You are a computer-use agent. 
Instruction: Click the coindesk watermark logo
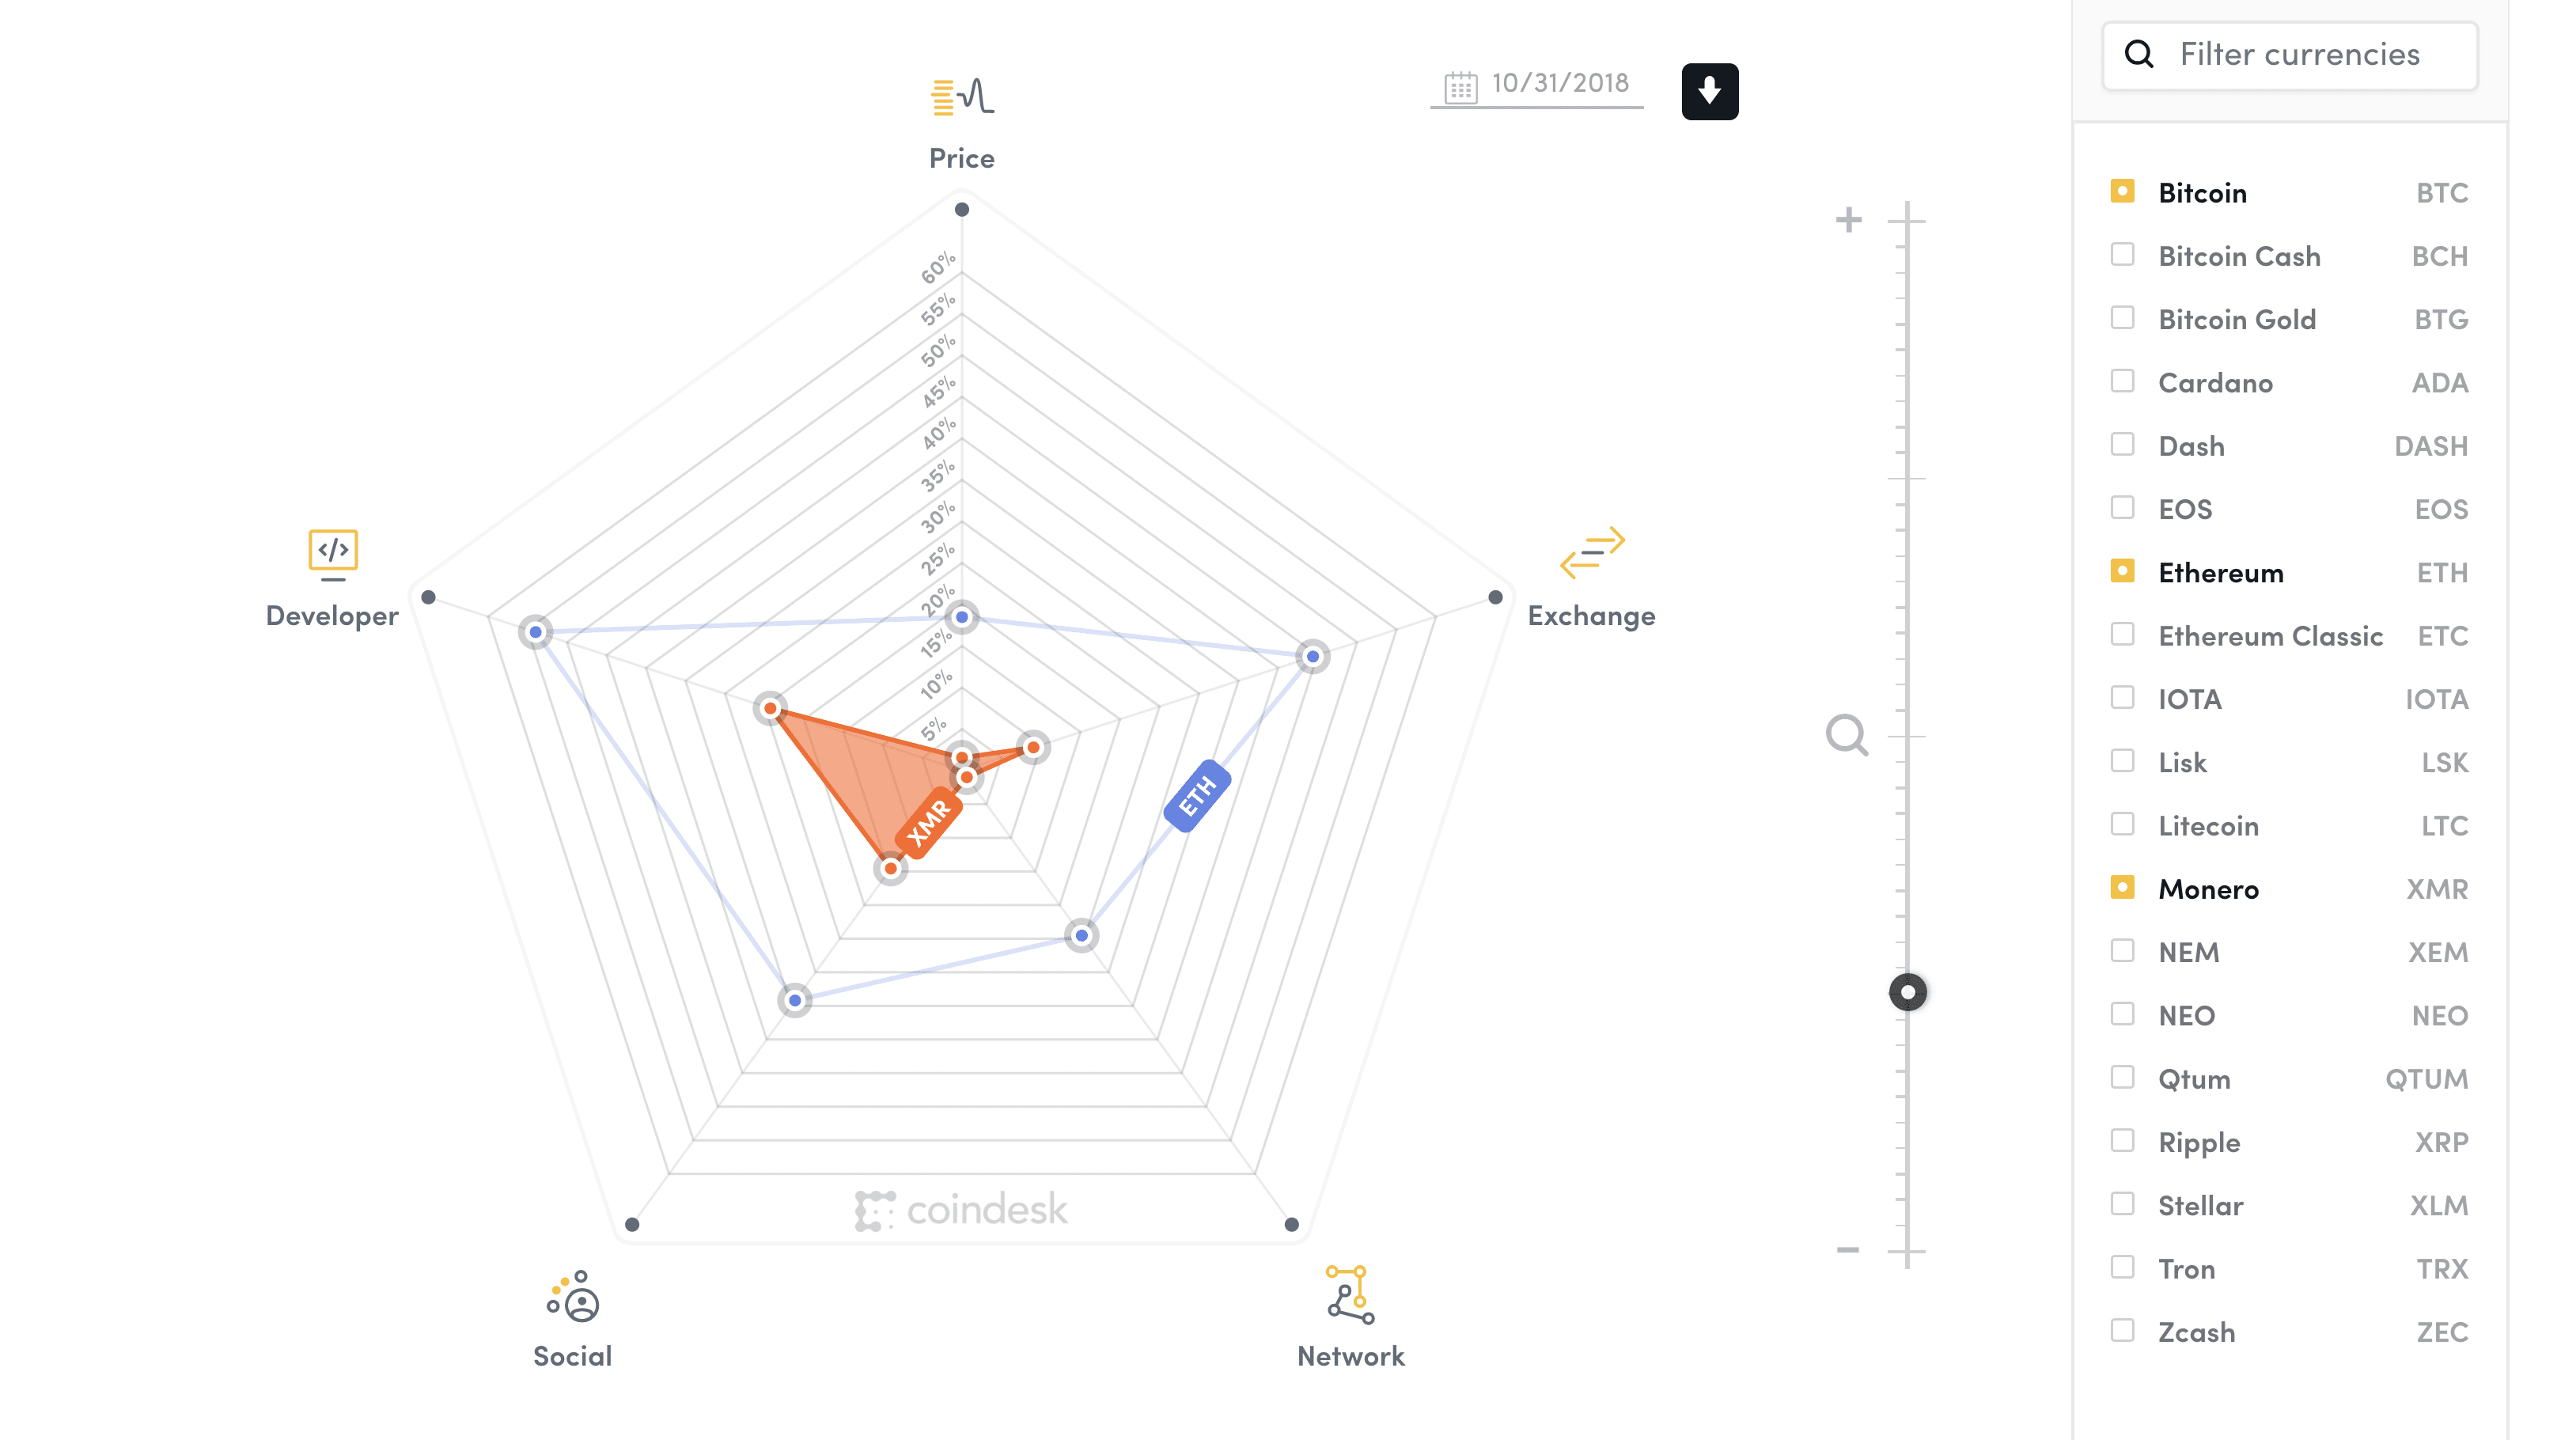coord(961,1210)
